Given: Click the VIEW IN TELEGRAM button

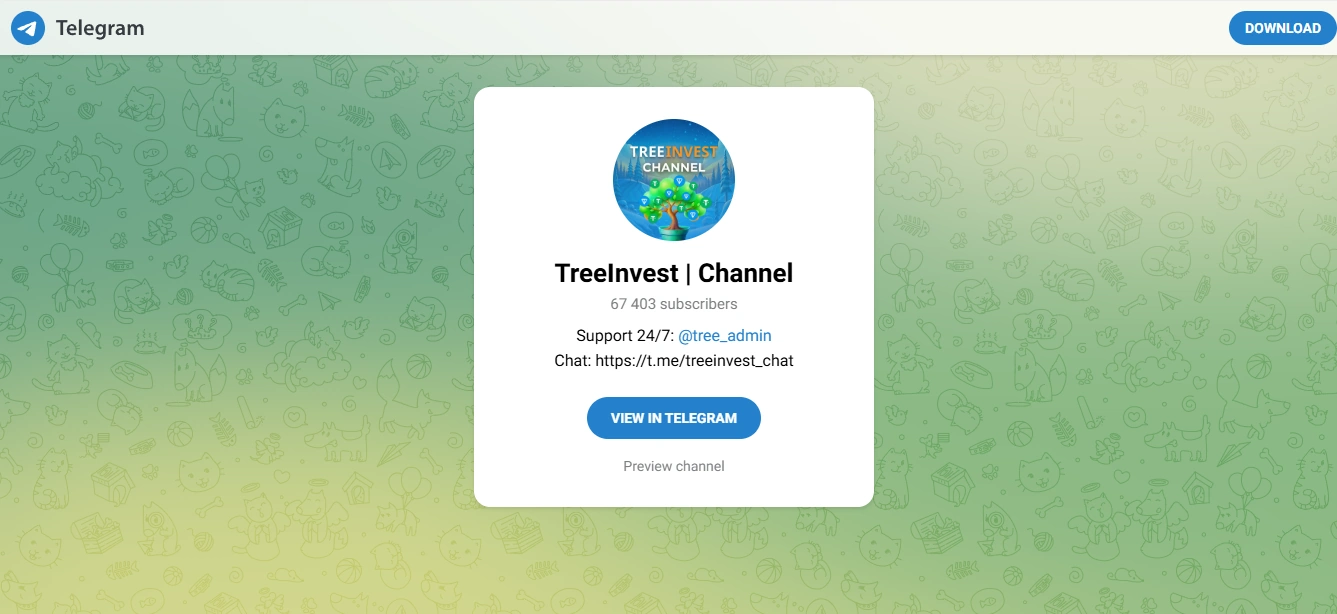Looking at the screenshot, I should tap(674, 418).
